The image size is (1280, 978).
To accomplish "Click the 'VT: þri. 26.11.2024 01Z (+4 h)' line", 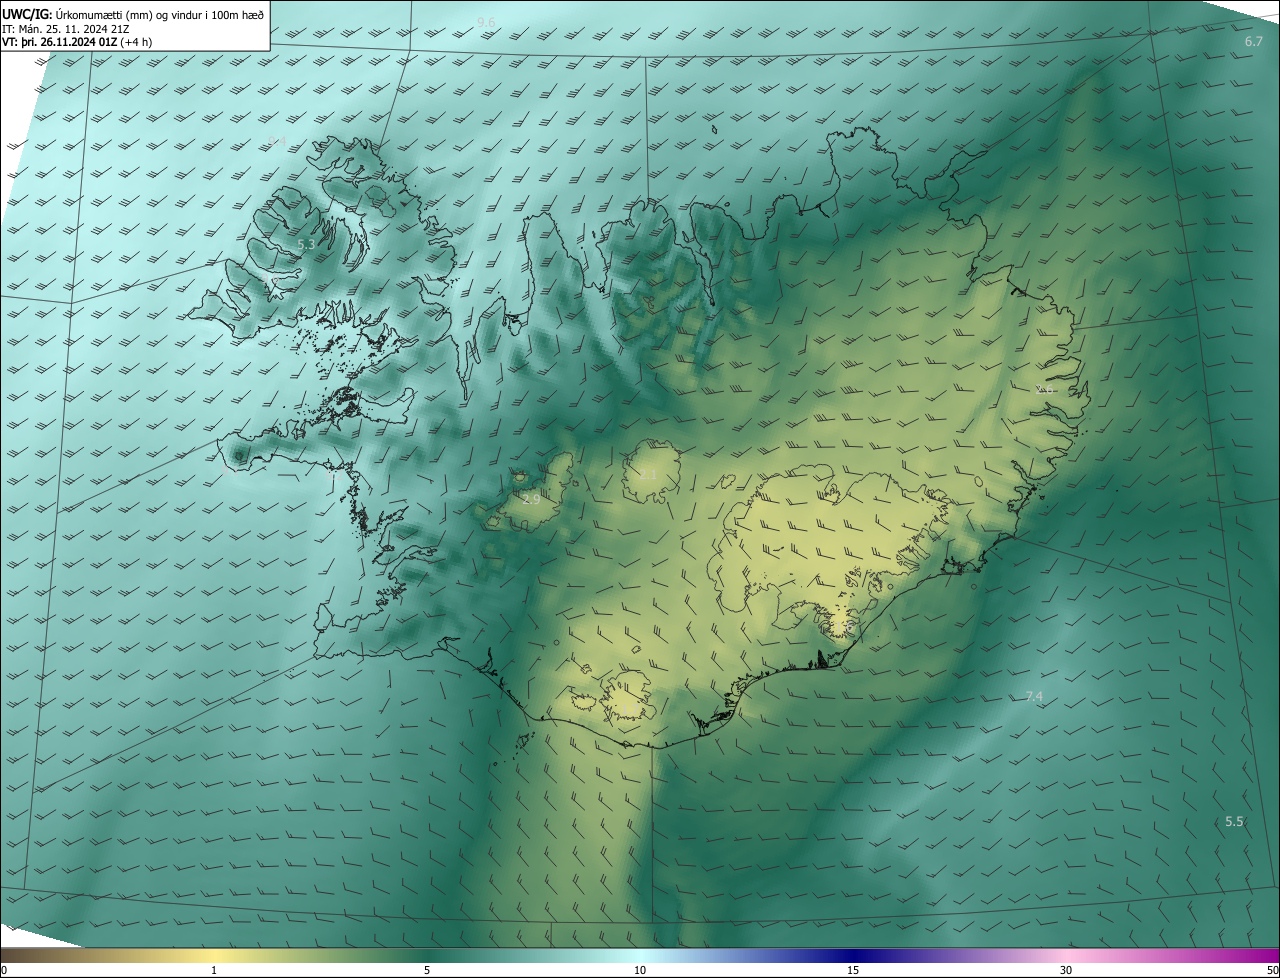I will click(77, 43).
